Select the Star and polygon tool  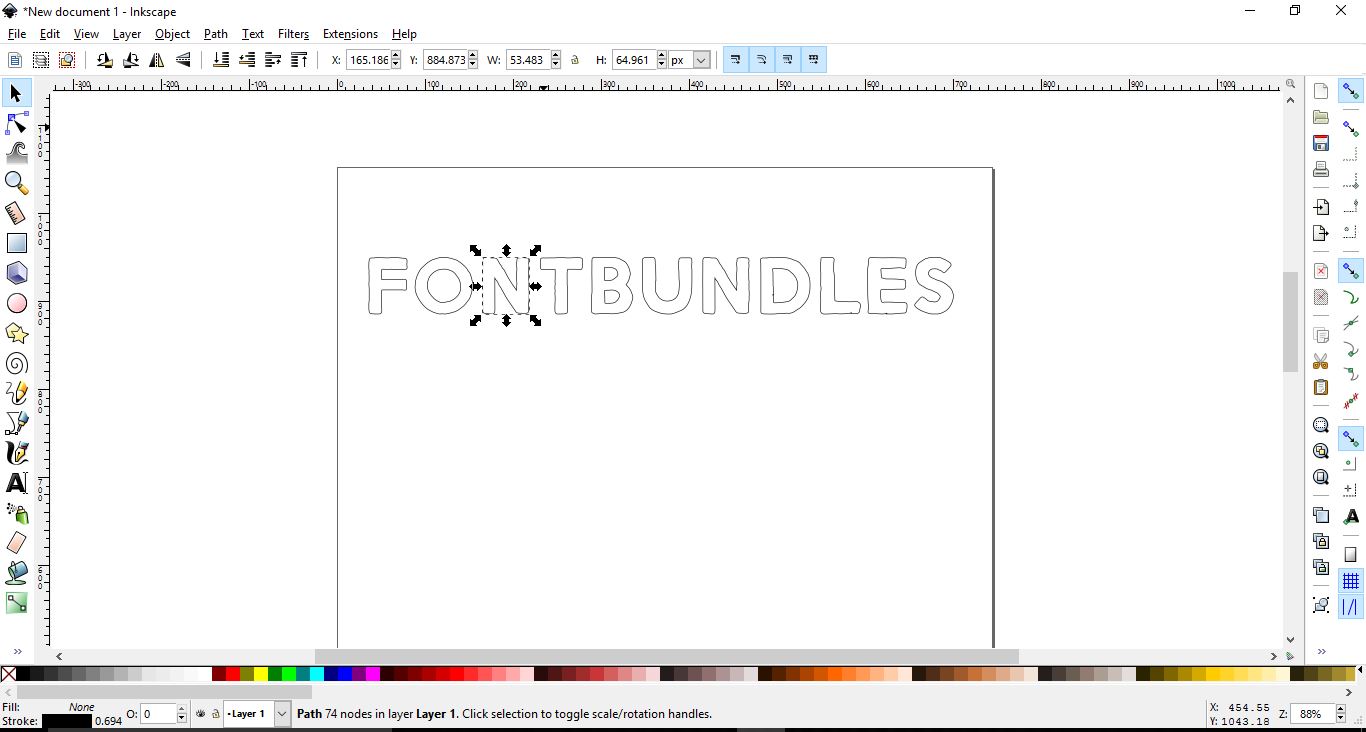[16, 333]
